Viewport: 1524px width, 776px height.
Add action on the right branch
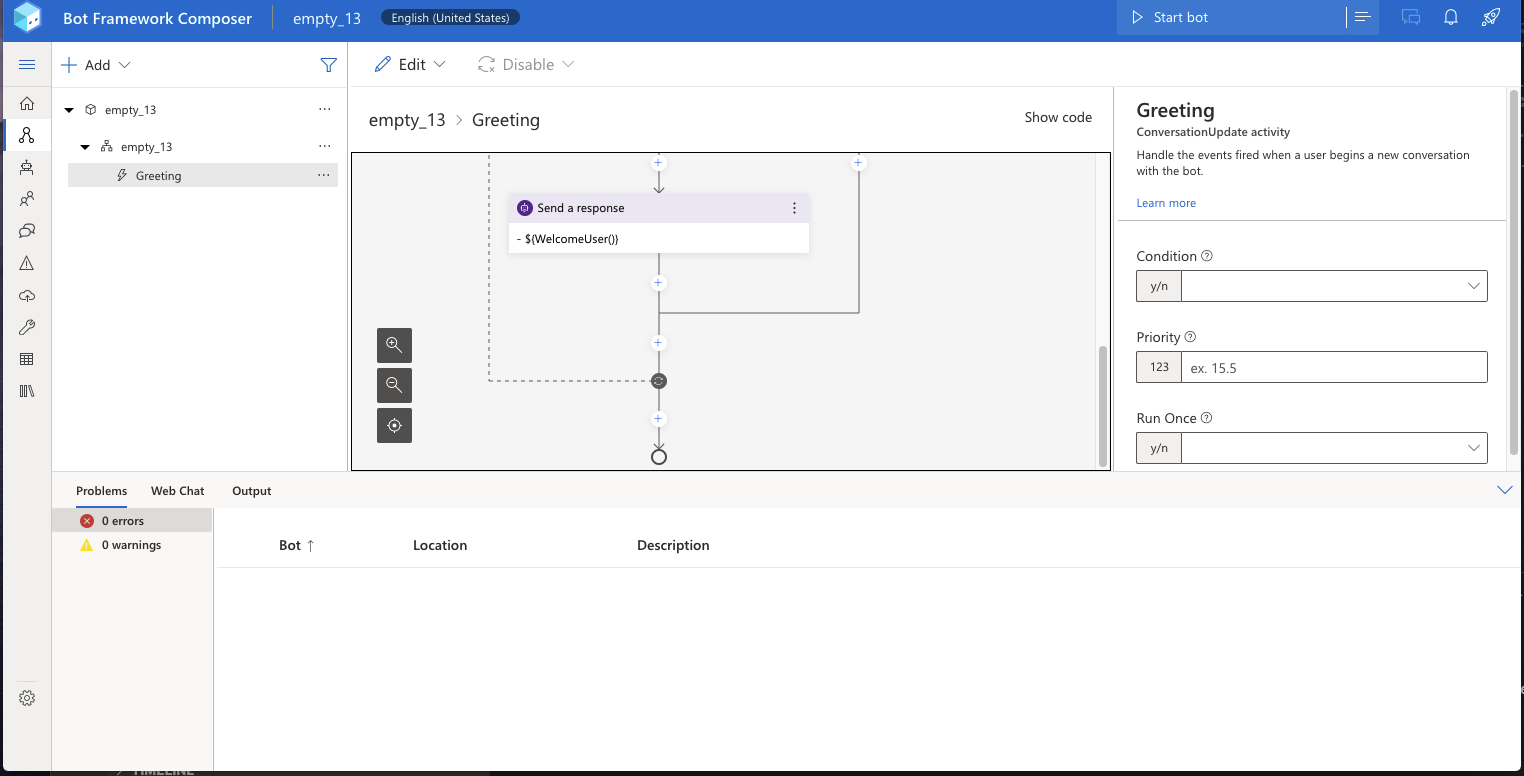(858, 162)
